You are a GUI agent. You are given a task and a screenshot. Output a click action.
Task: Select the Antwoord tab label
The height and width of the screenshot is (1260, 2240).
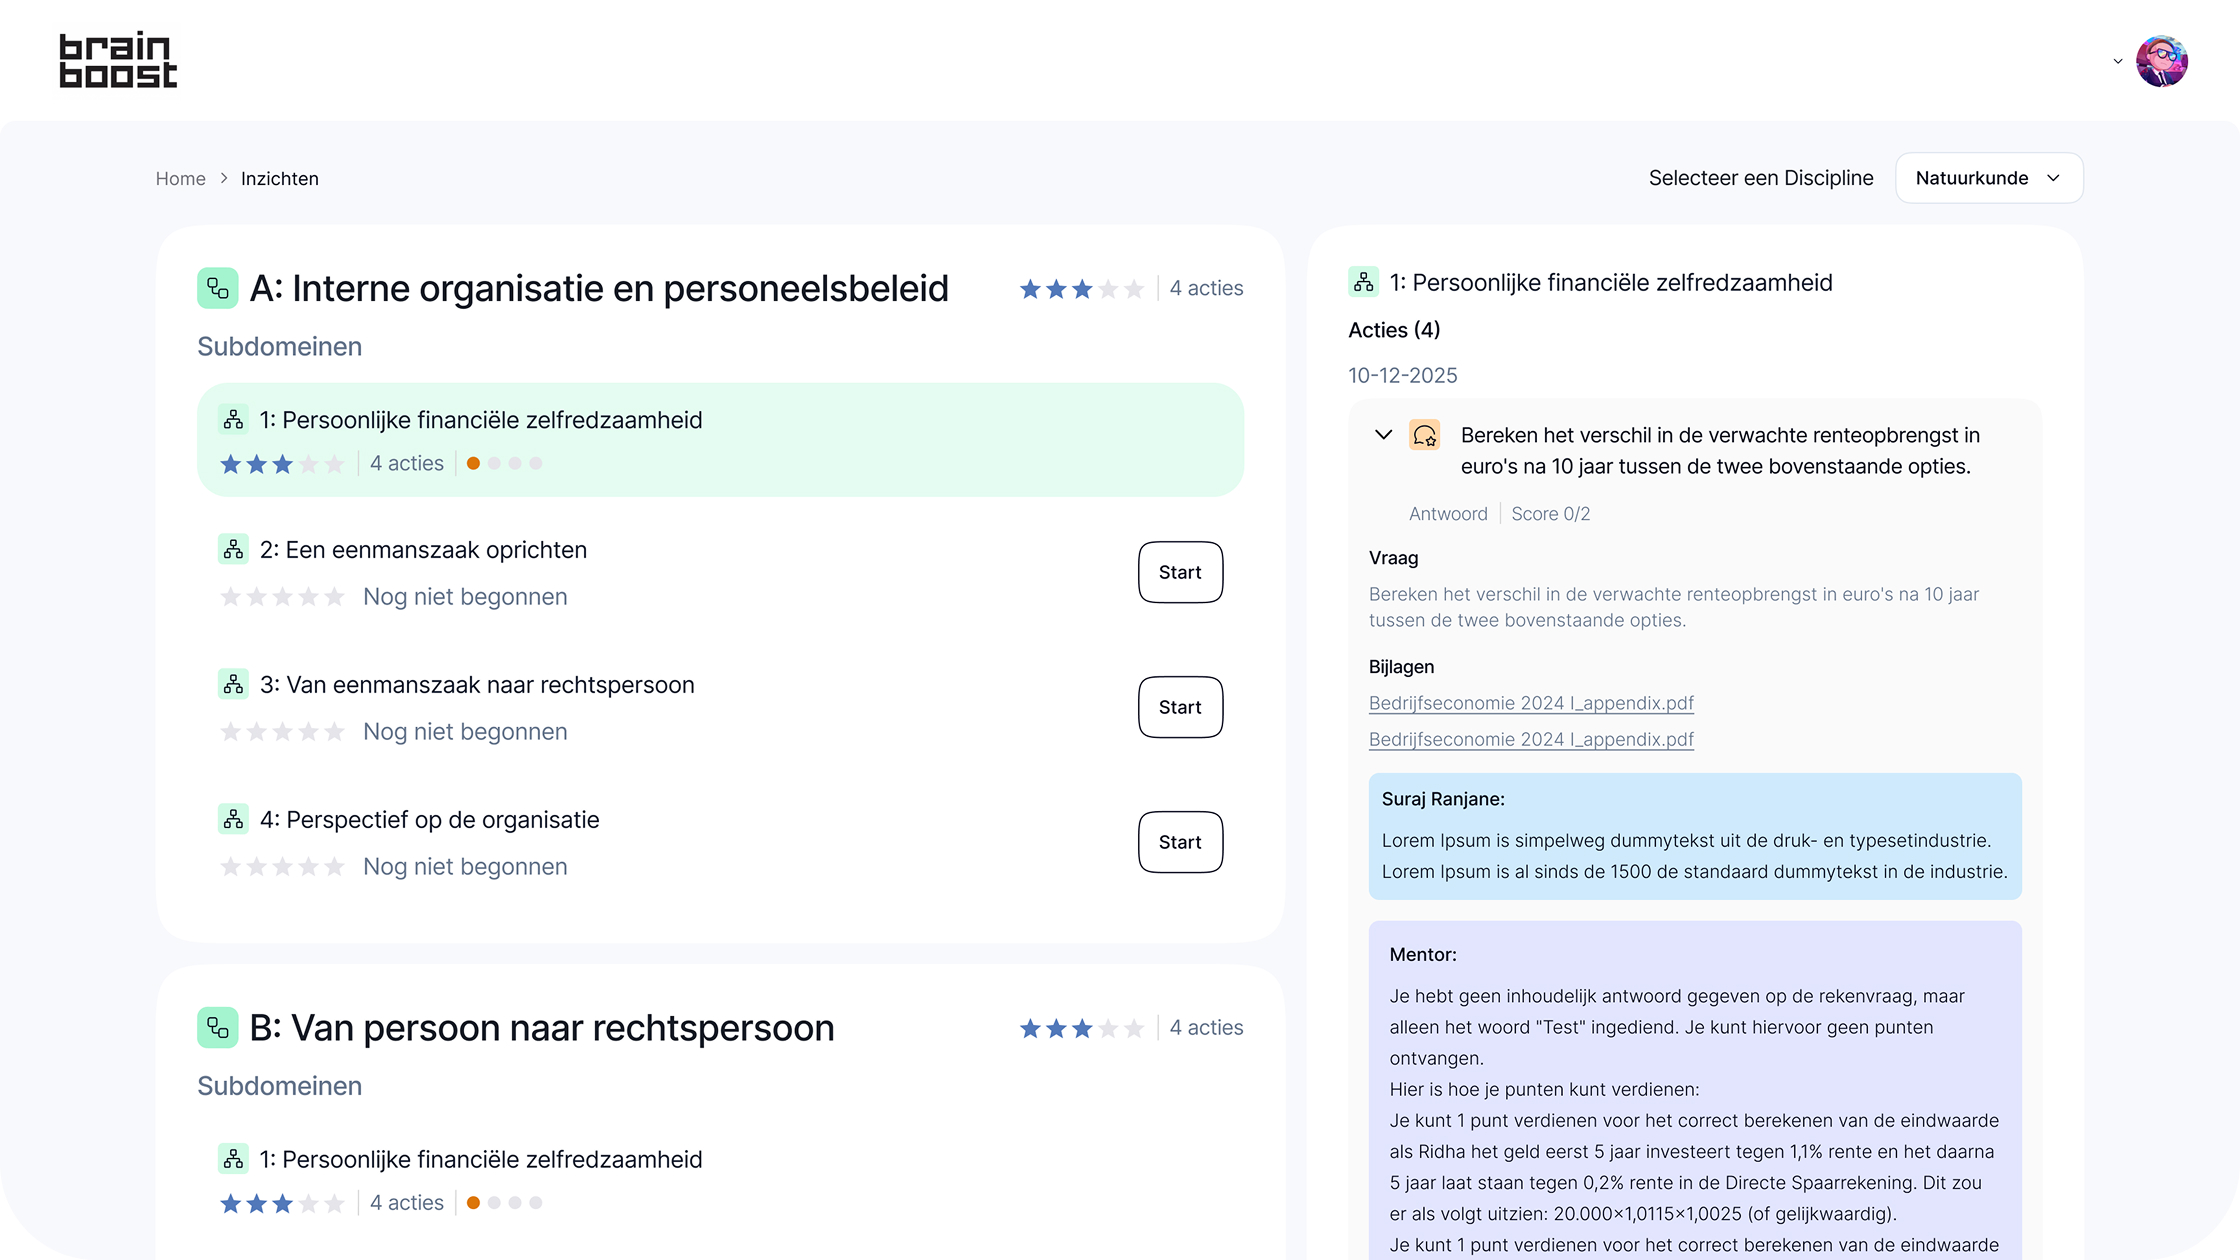coord(1447,514)
